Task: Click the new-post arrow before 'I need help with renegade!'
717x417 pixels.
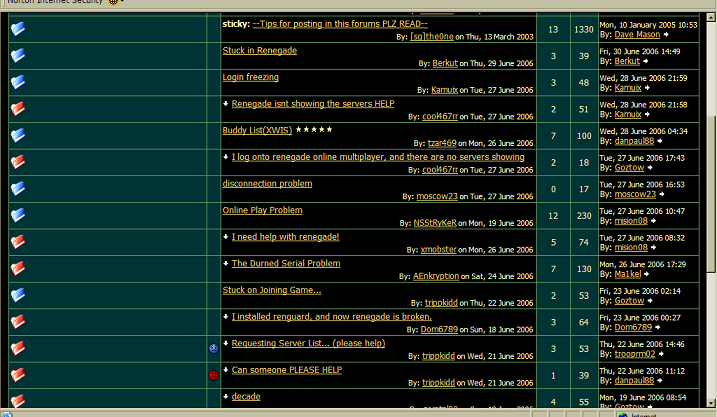Action: tap(226, 237)
